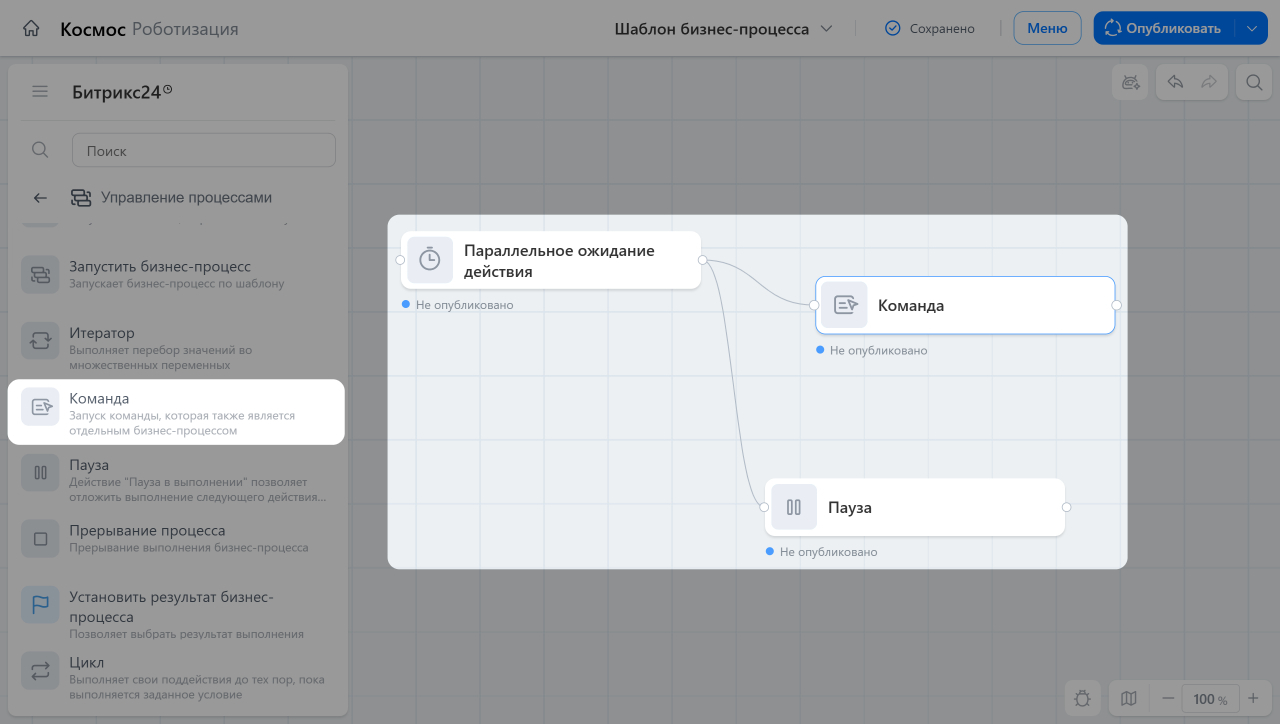Image resolution: width=1280 pixels, height=724 pixels.
Task: Open the canvas search magnifier
Action: pyautogui.click(x=1253, y=83)
